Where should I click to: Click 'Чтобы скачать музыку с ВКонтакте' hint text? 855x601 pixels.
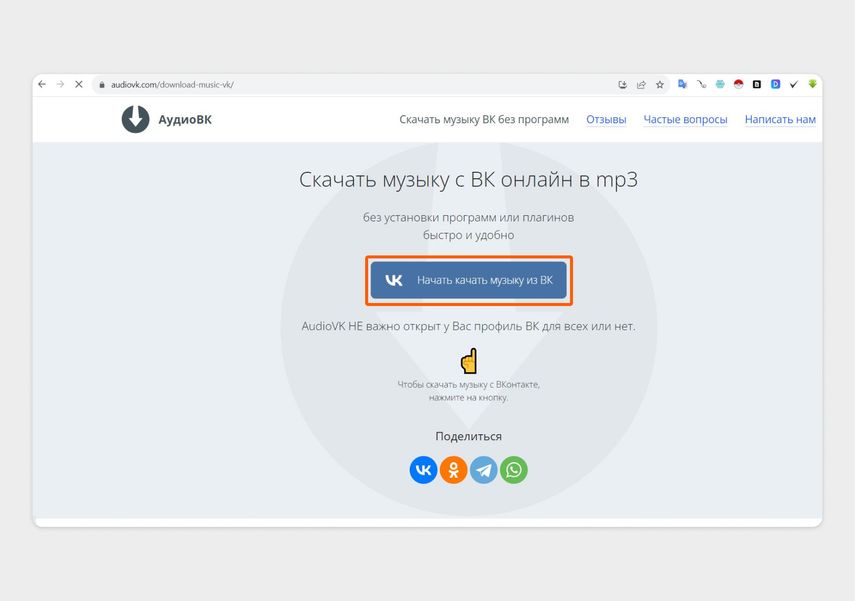(x=468, y=384)
